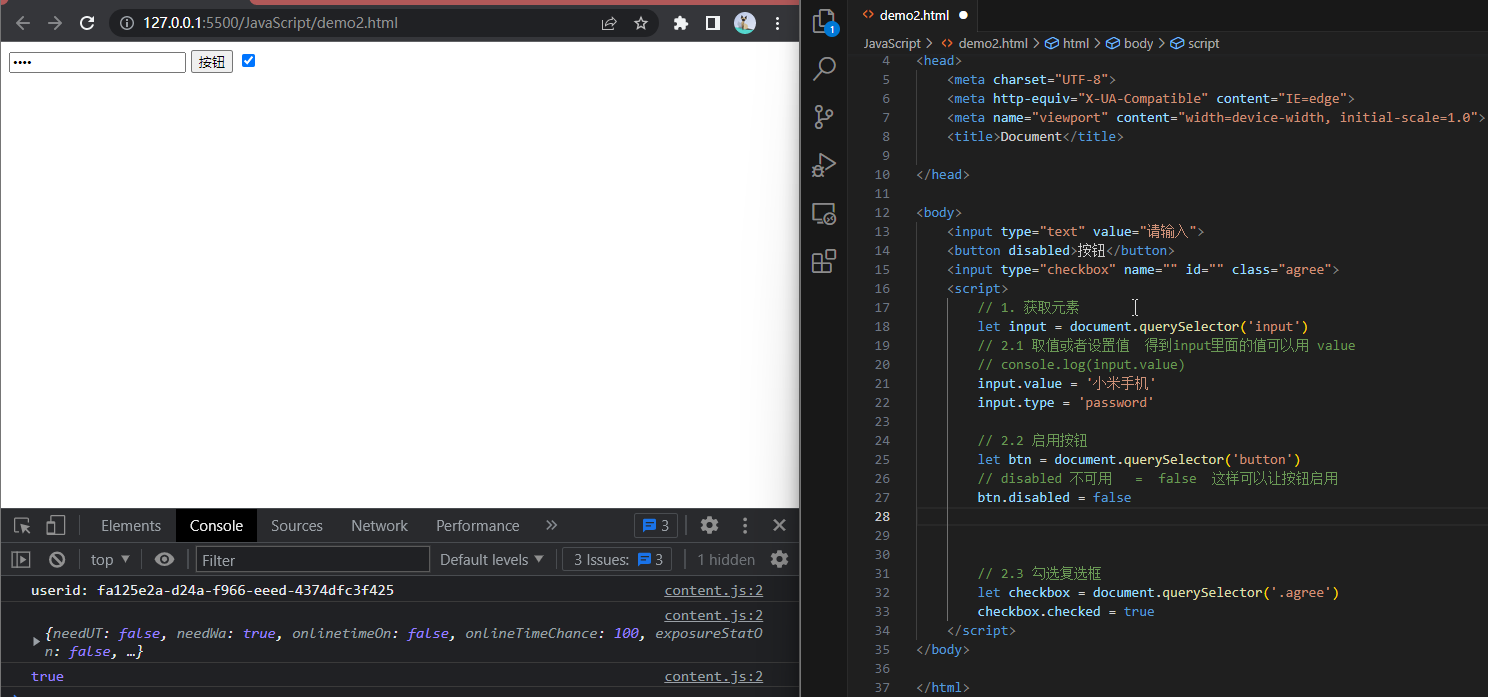Switch to the Network tab
1488x697 pixels.
tap(379, 525)
